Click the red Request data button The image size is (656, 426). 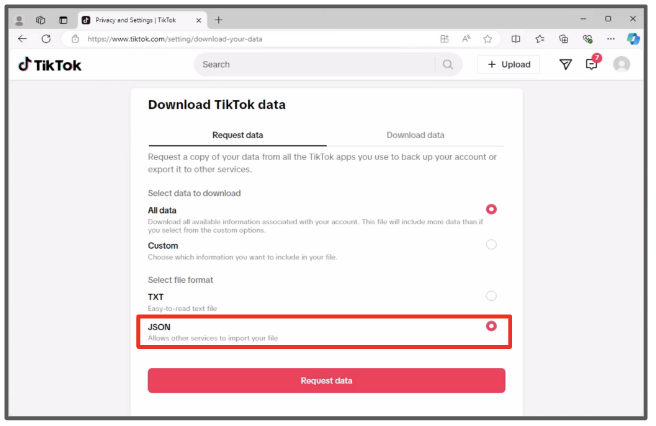point(326,380)
